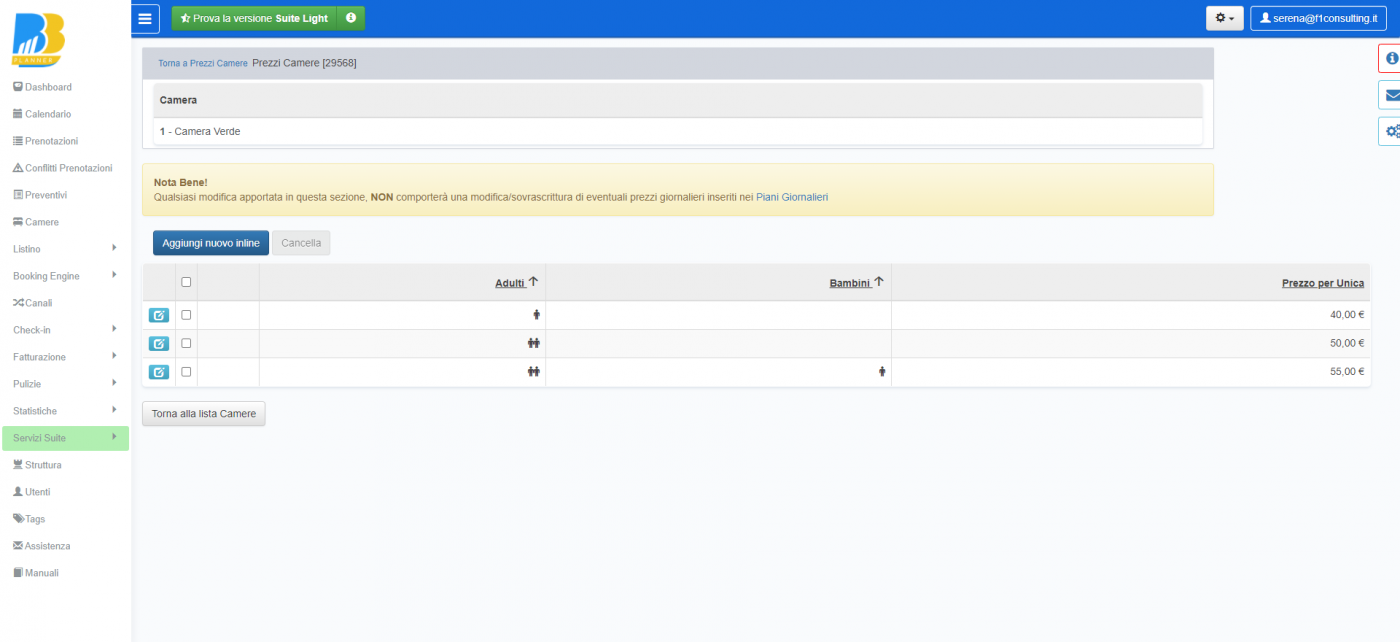Image resolution: width=1400 pixels, height=642 pixels.
Task: Edit the 55,00 € price row
Action: point(159,372)
